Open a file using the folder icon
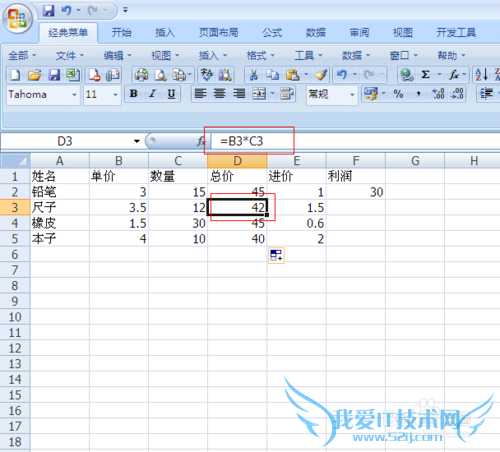The width and height of the screenshot is (500, 452). 34,75
